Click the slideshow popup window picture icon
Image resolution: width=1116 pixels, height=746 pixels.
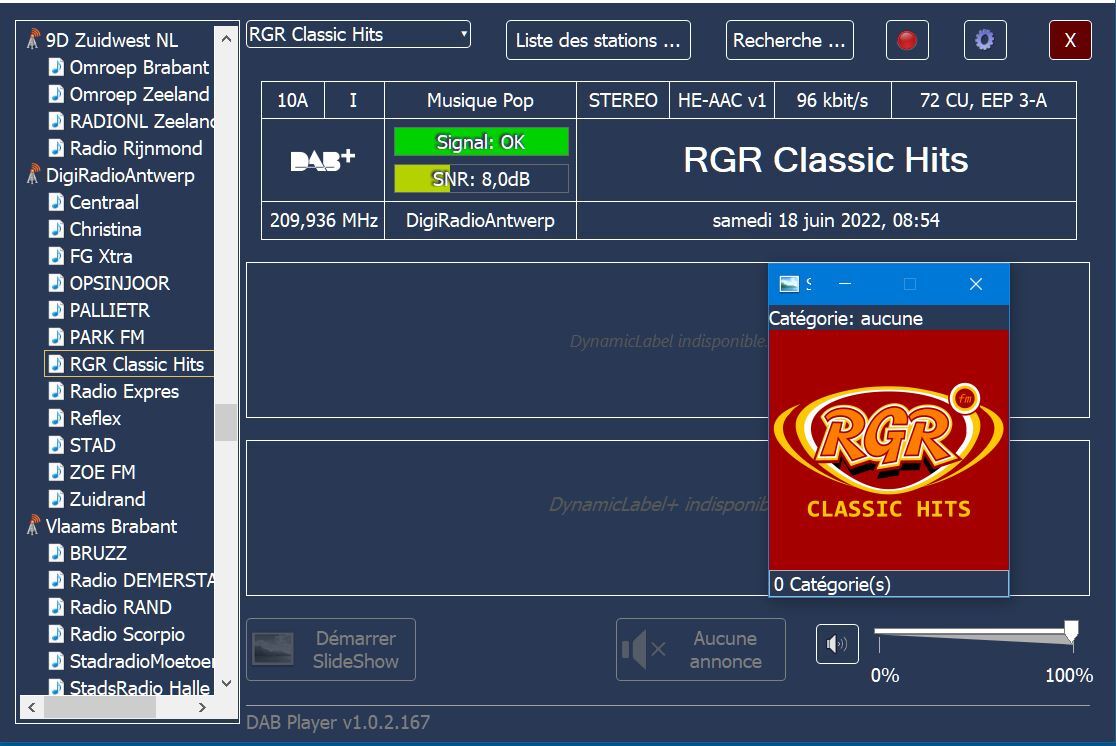point(789,284)
